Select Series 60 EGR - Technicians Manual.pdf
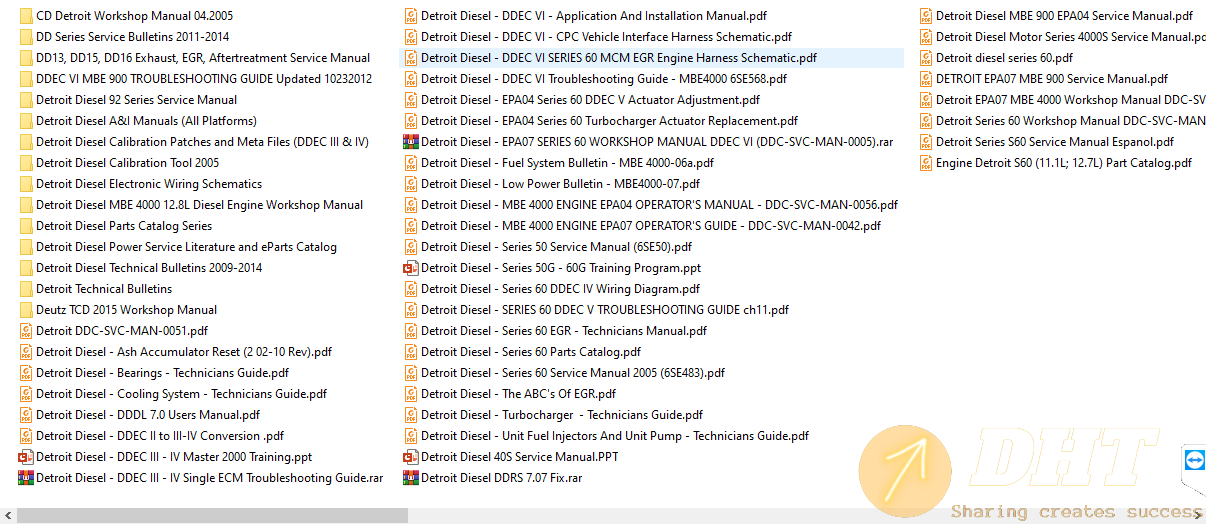The height and width of the screenshot is (524, 1206). pos(564,331)
